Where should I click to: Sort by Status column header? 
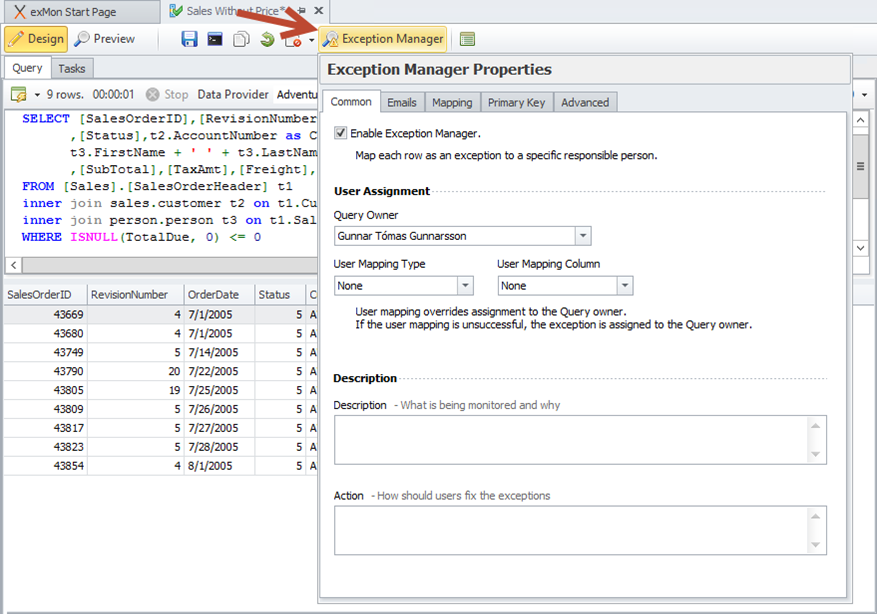click(x=280, y=295)
